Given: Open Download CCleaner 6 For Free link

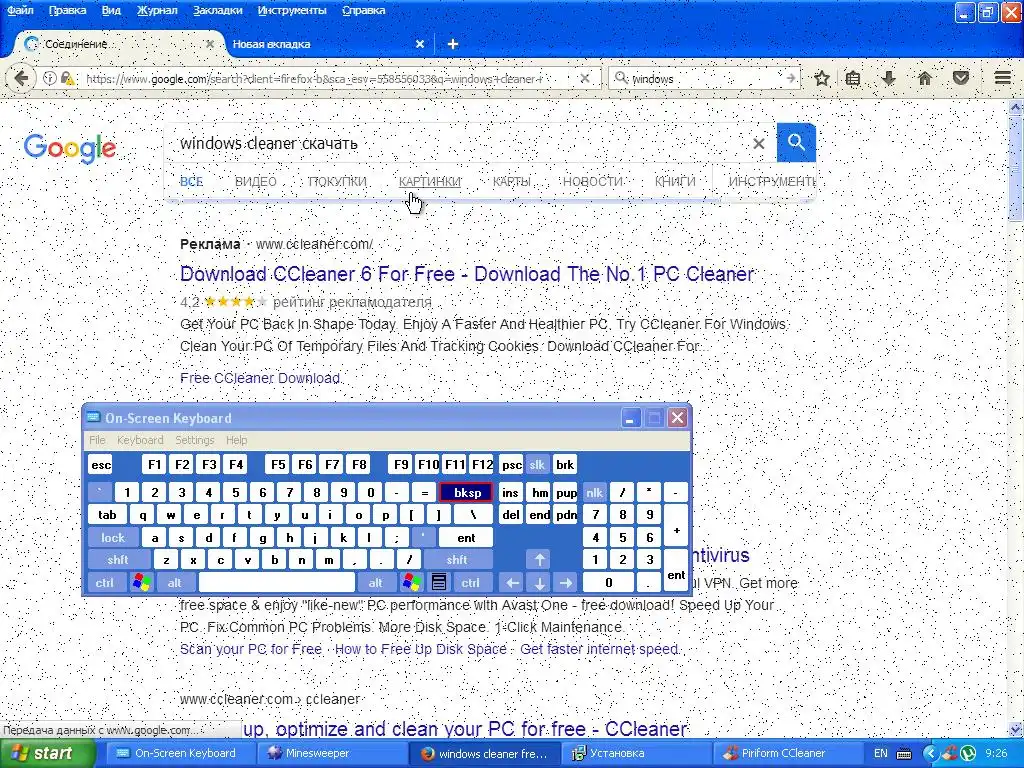Looking at the screenshot, I should (x=468, y=274).
